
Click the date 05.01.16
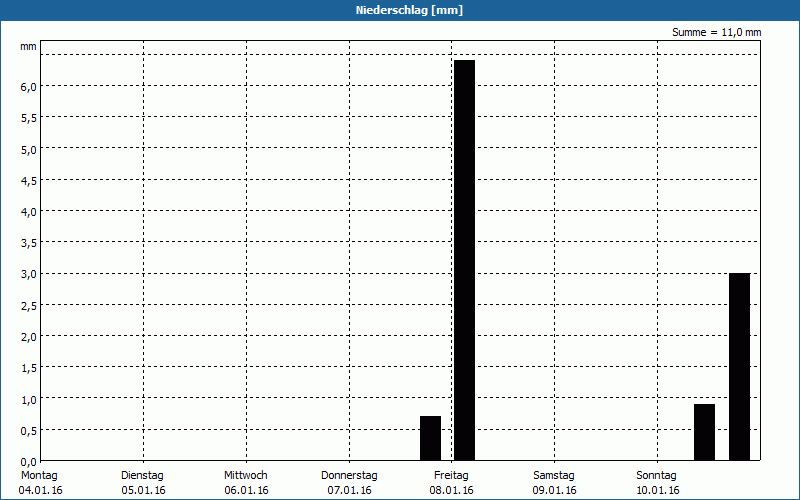coord(143,490)
